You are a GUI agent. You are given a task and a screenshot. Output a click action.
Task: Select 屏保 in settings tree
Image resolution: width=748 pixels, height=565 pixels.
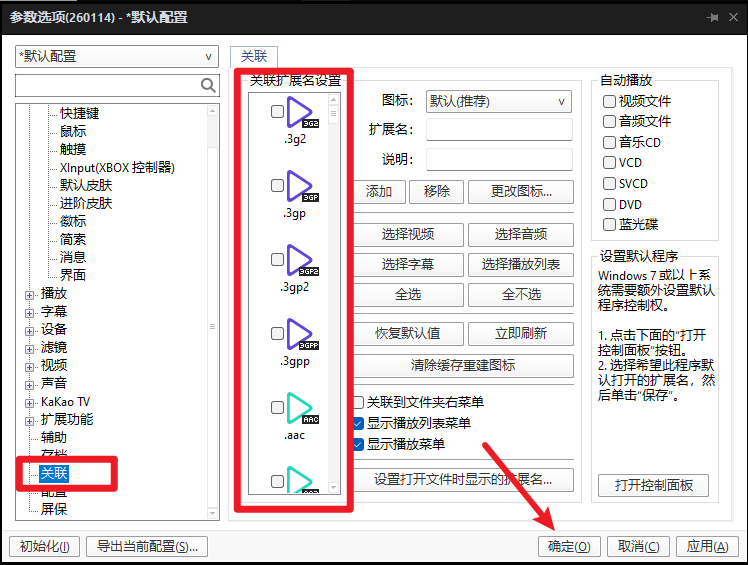pos(54,509)
